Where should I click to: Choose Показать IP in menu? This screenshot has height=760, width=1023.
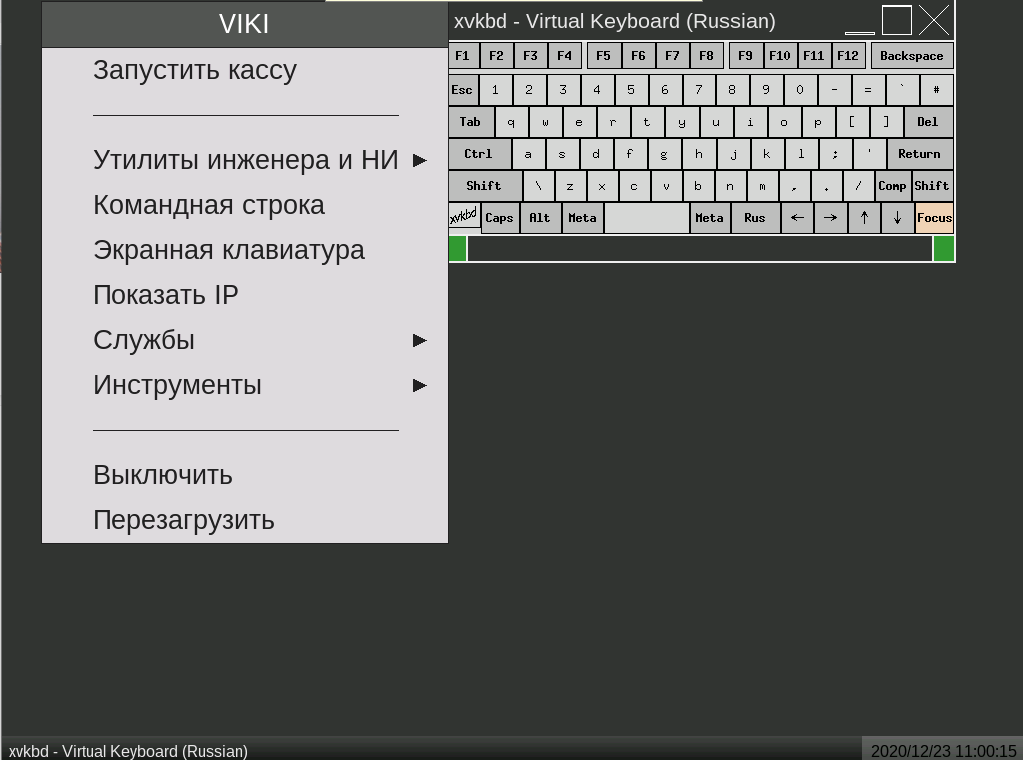click(166, 295)
